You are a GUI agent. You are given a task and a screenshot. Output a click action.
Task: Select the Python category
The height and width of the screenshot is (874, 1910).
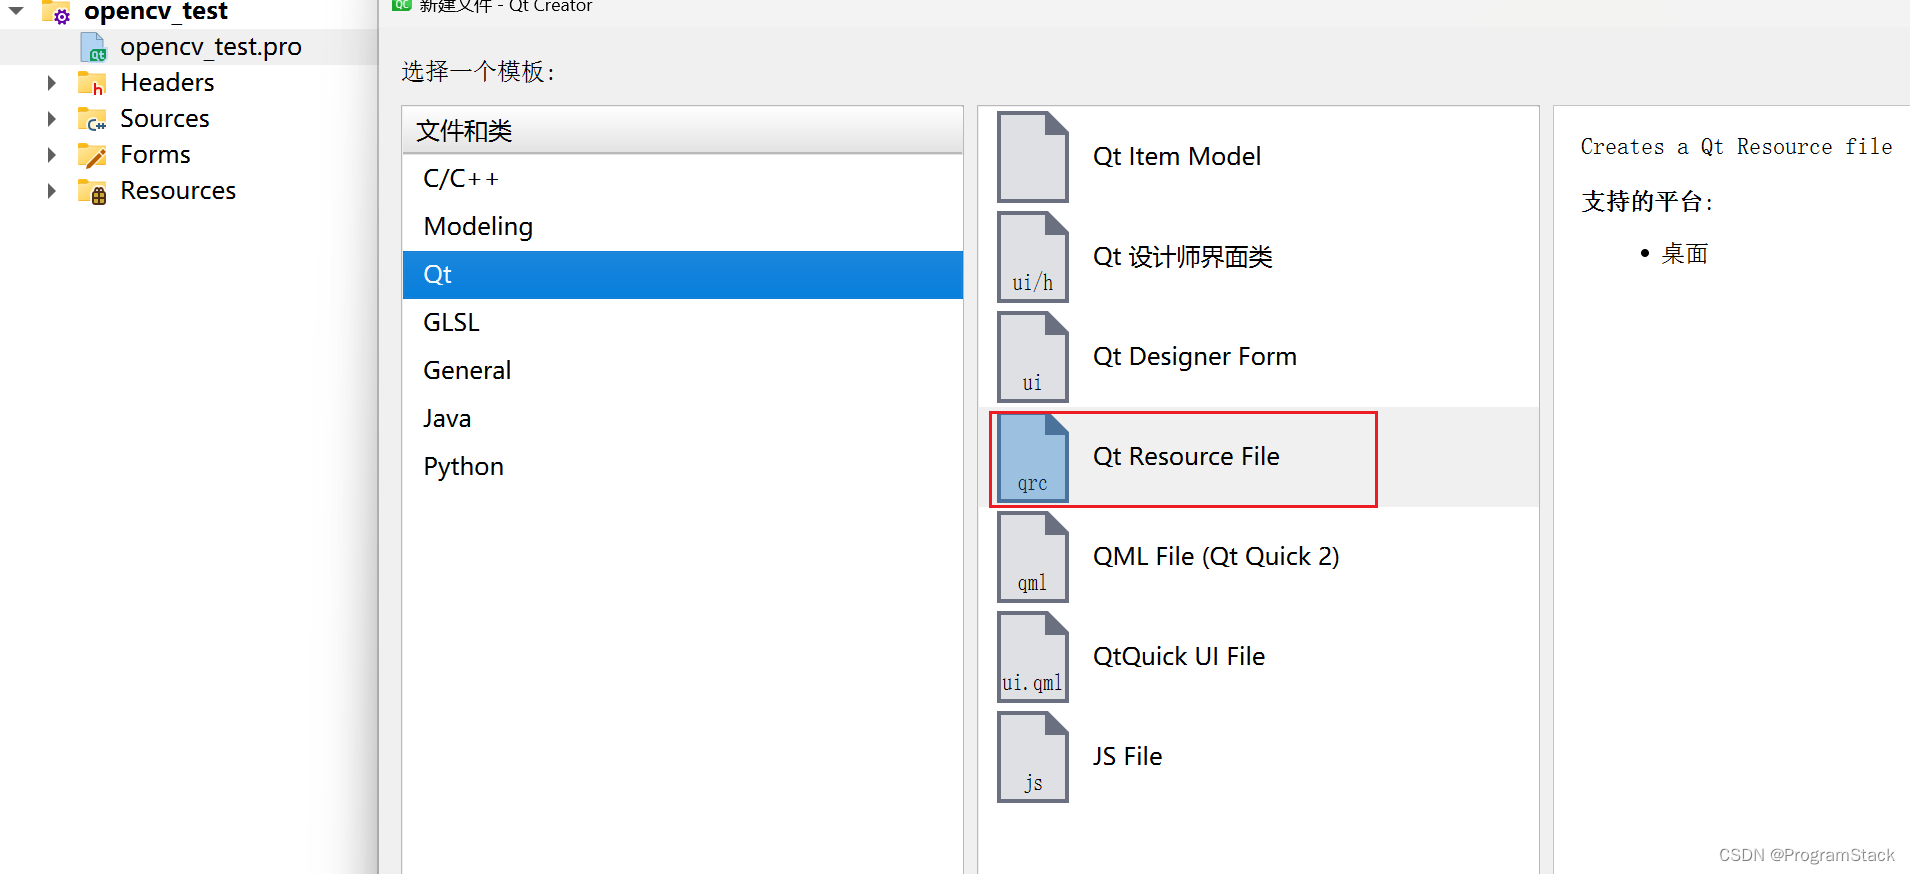click(x=682, y=467)
